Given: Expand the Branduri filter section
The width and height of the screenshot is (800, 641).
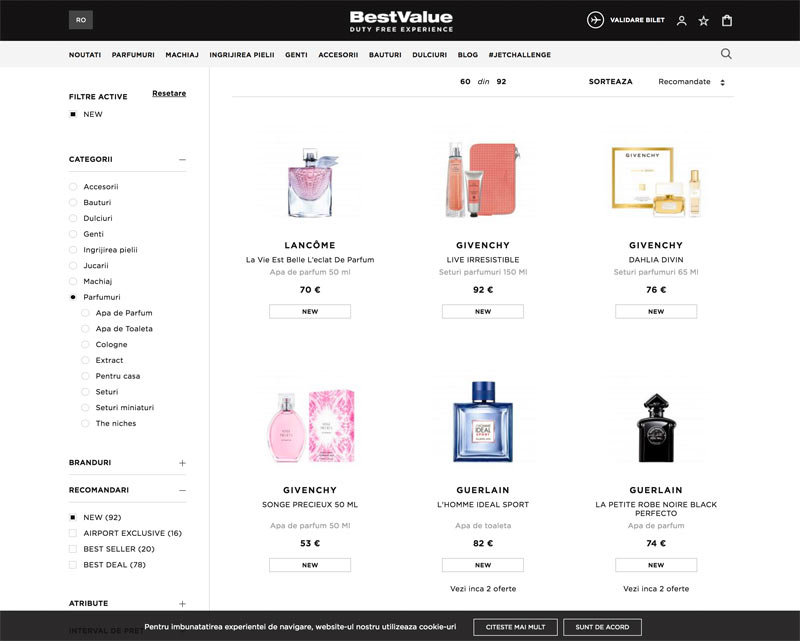Looking at the screenshot, I should [182, 463].
